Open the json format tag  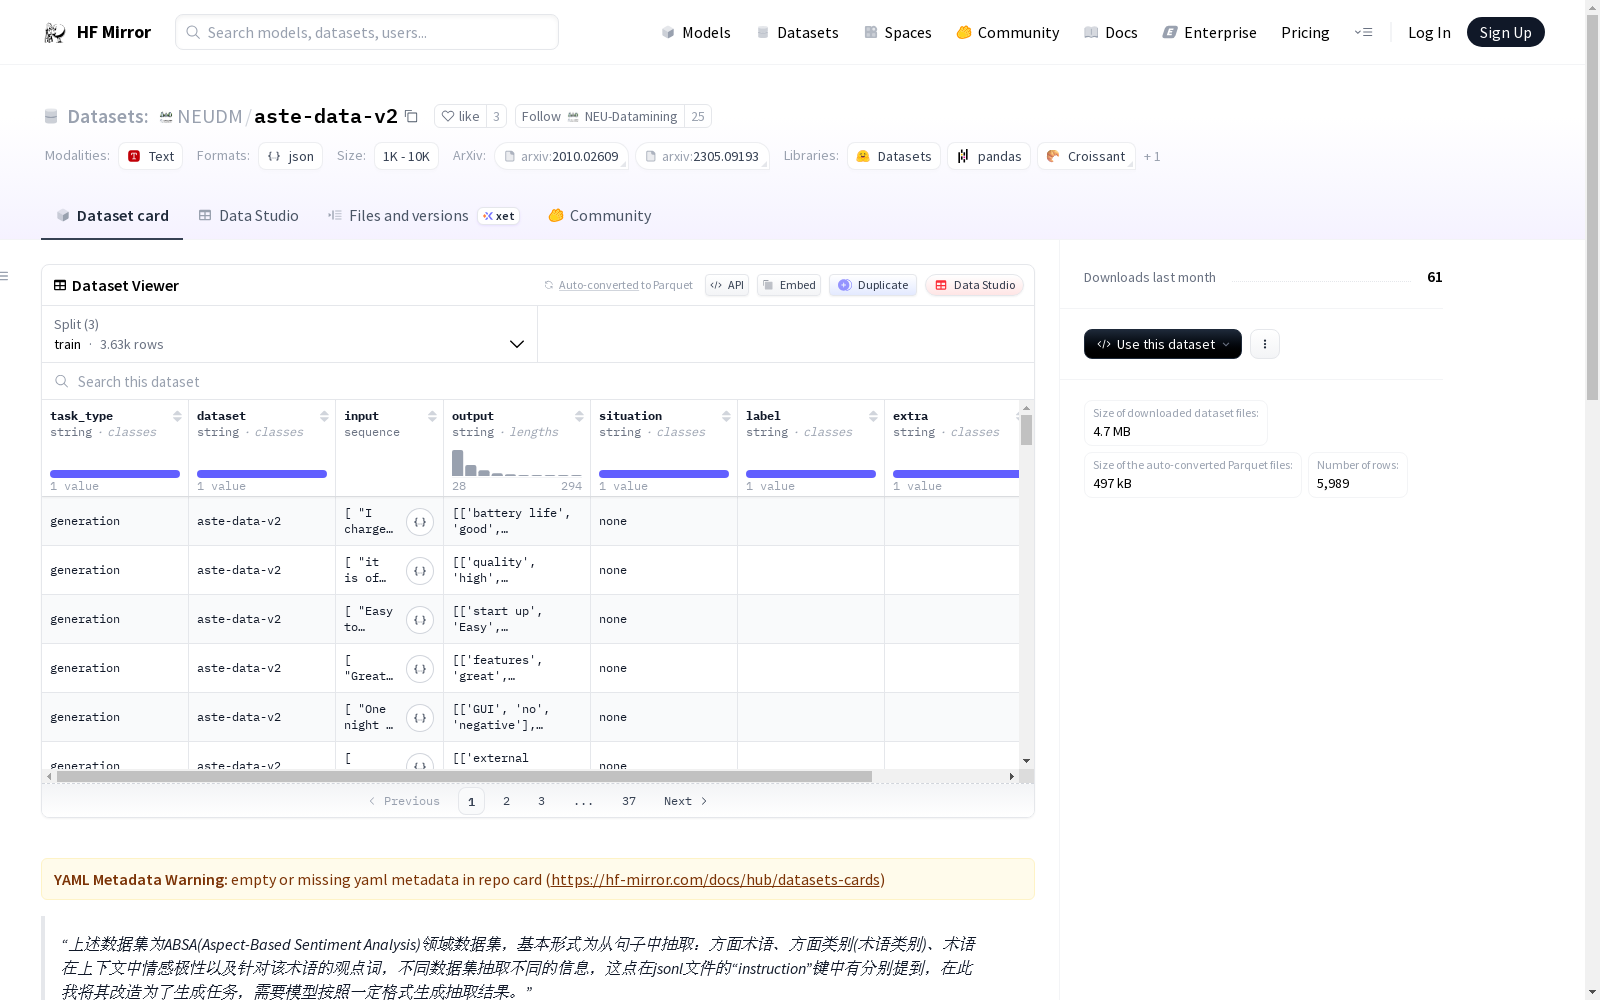click(x=290, y=156)
